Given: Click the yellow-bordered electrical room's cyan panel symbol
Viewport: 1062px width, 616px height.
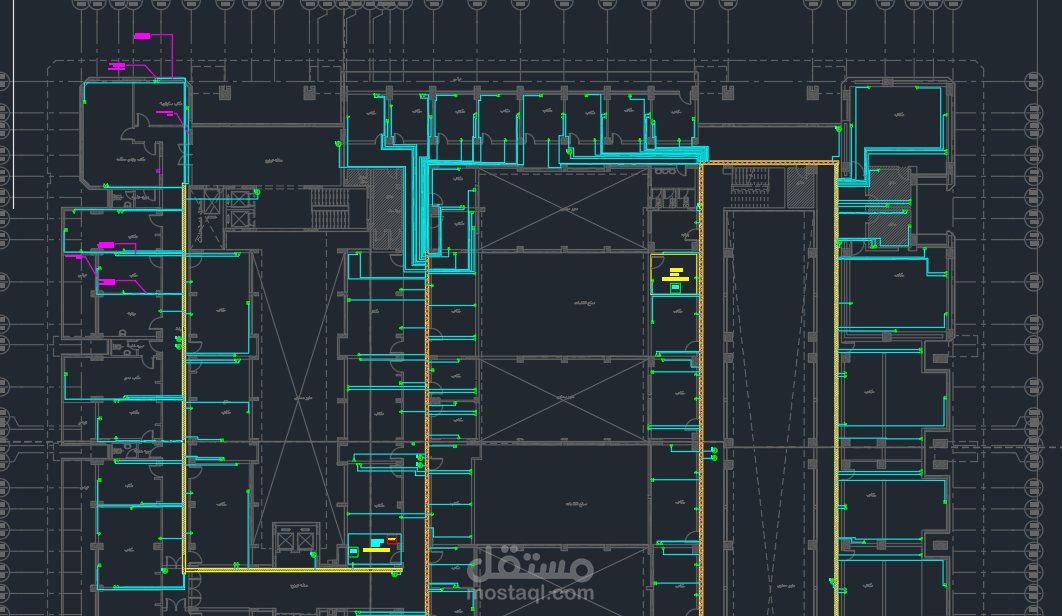Looking at the screenshot, I should click(x=675, y=288).
